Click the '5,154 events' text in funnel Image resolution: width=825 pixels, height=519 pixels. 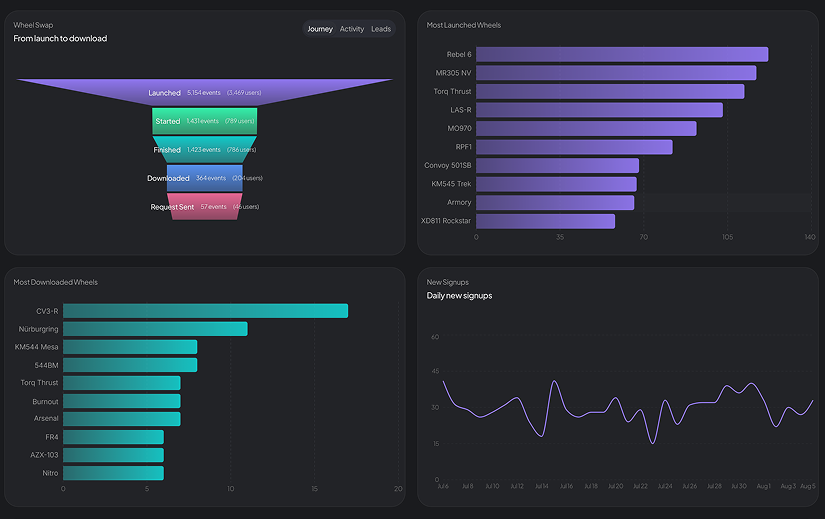coord(204,93)
